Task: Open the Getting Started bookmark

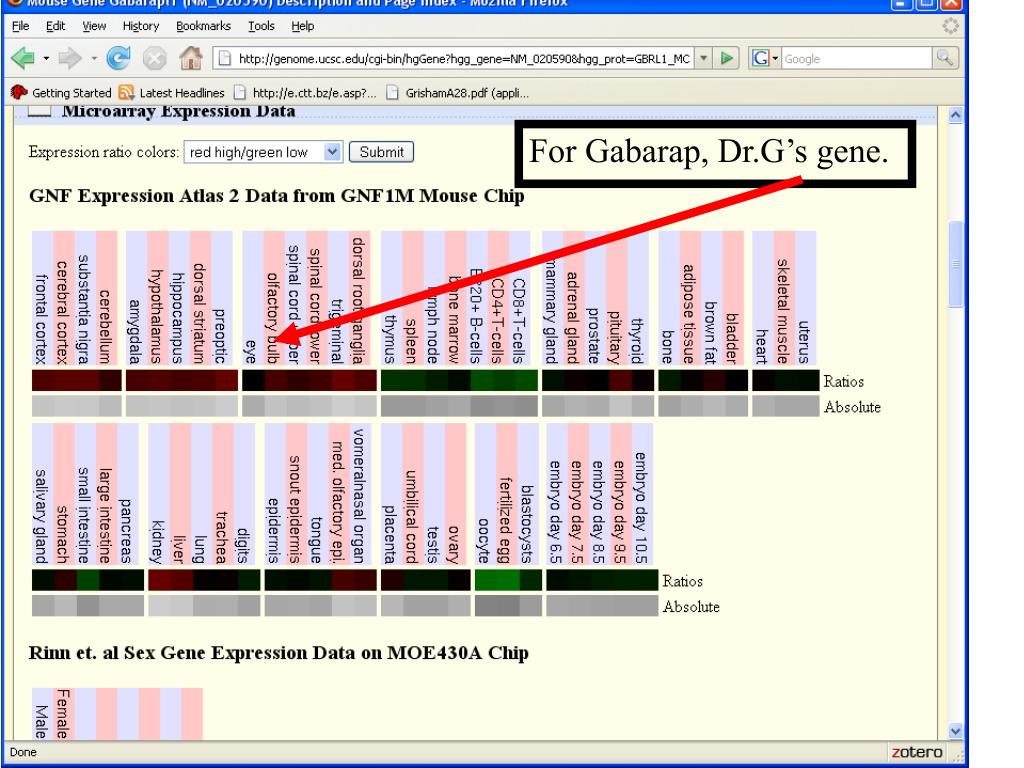Action: 61,93
